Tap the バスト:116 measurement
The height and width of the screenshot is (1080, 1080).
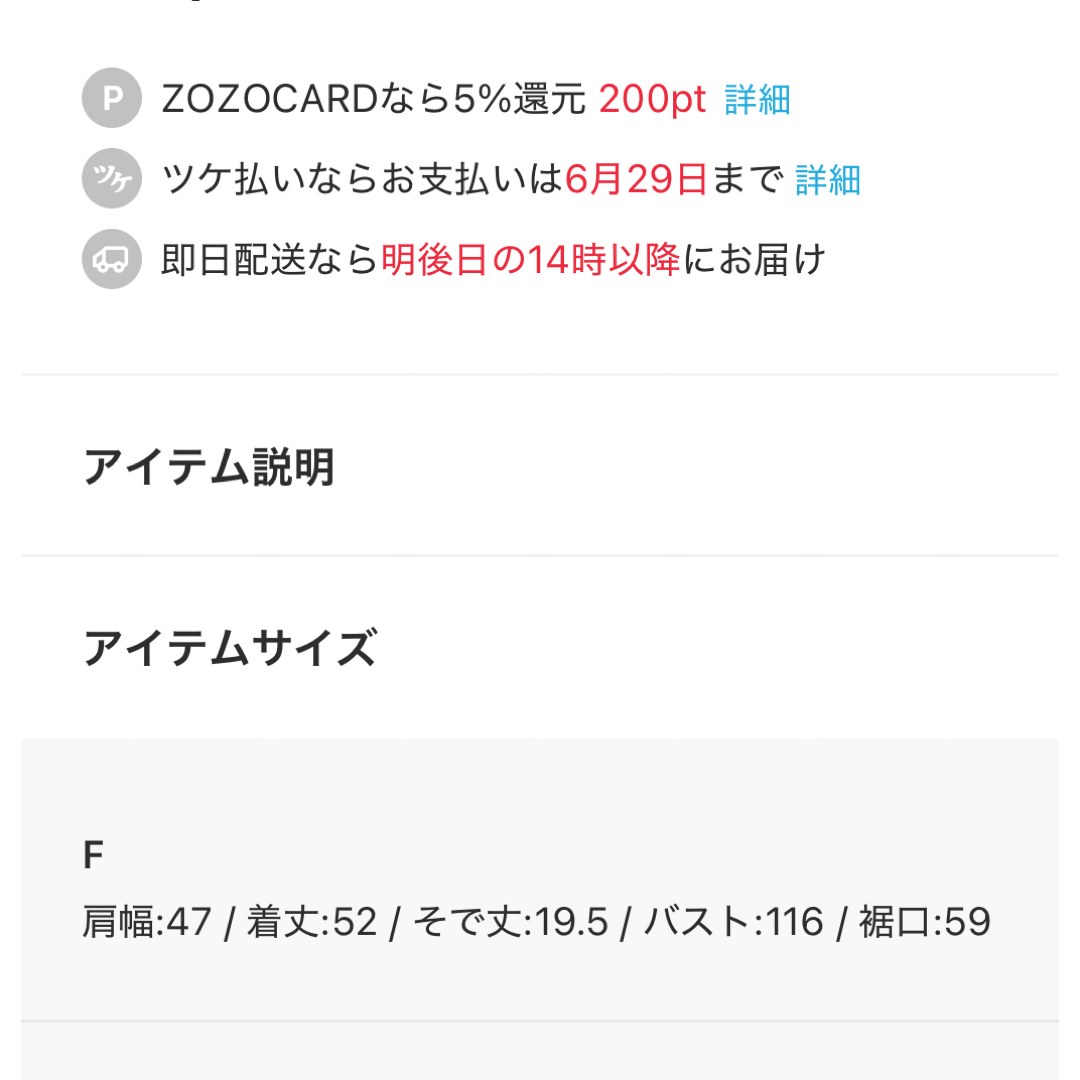(734, 922)
